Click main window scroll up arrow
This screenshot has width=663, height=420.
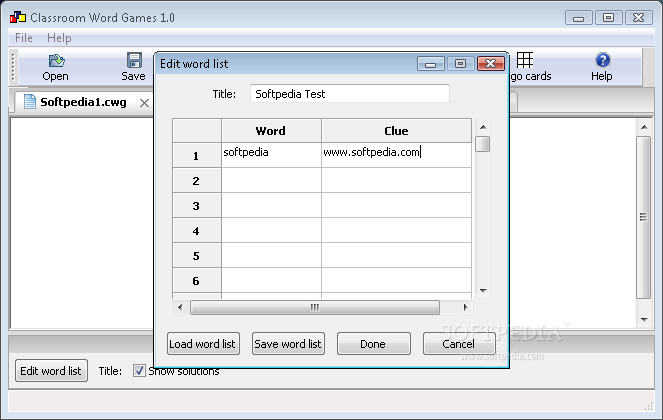click(644, 127)
